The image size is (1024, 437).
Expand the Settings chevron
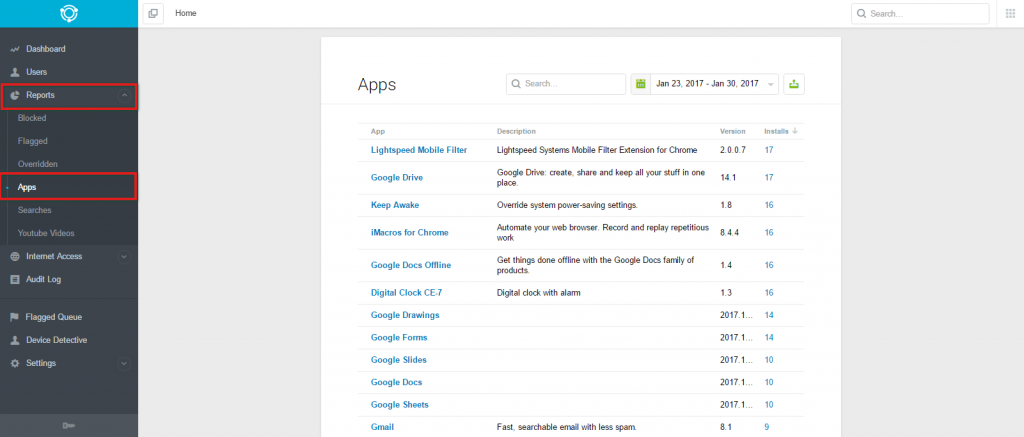tap(124, 363)
